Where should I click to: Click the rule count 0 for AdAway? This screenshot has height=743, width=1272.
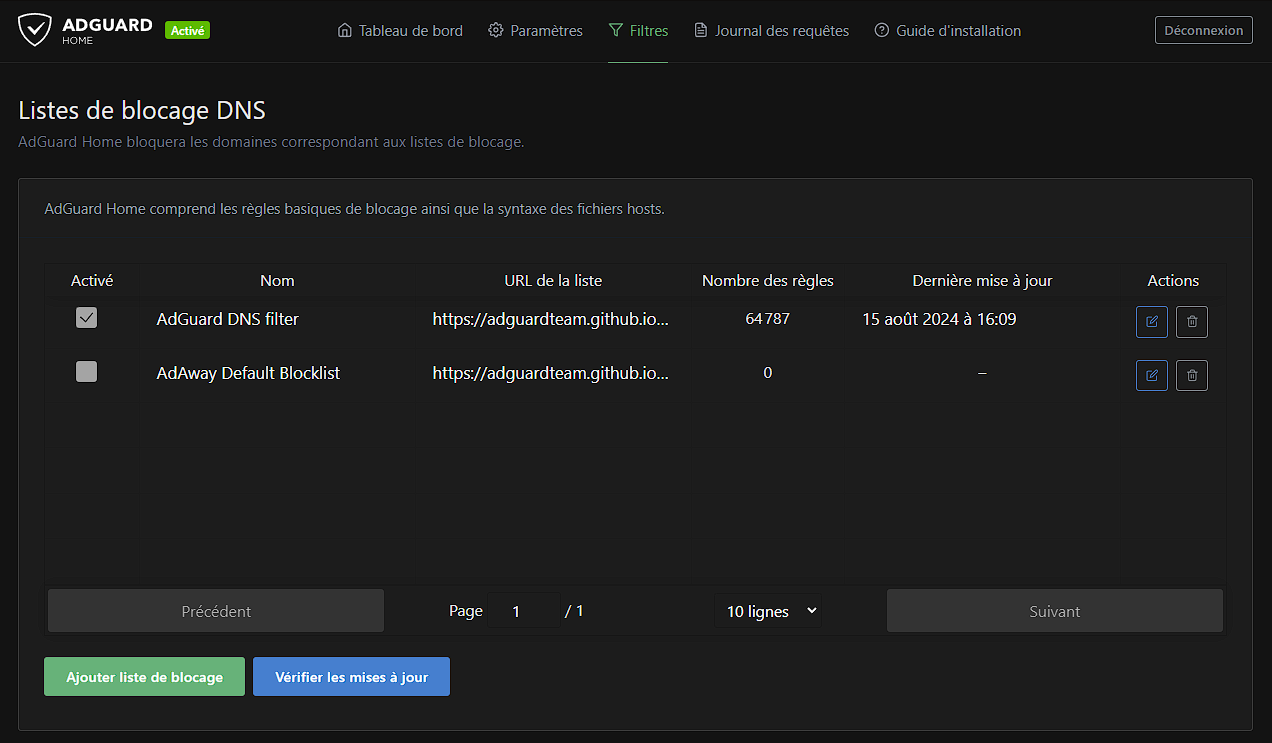(768, 373)
